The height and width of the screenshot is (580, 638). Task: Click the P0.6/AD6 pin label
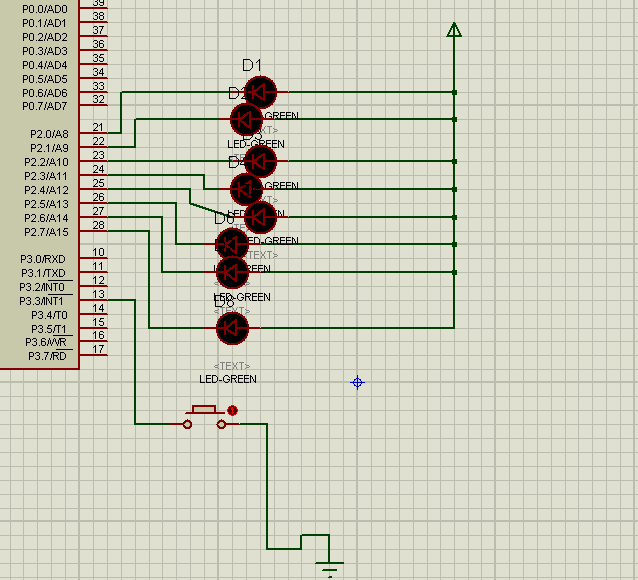pos(45,93)
